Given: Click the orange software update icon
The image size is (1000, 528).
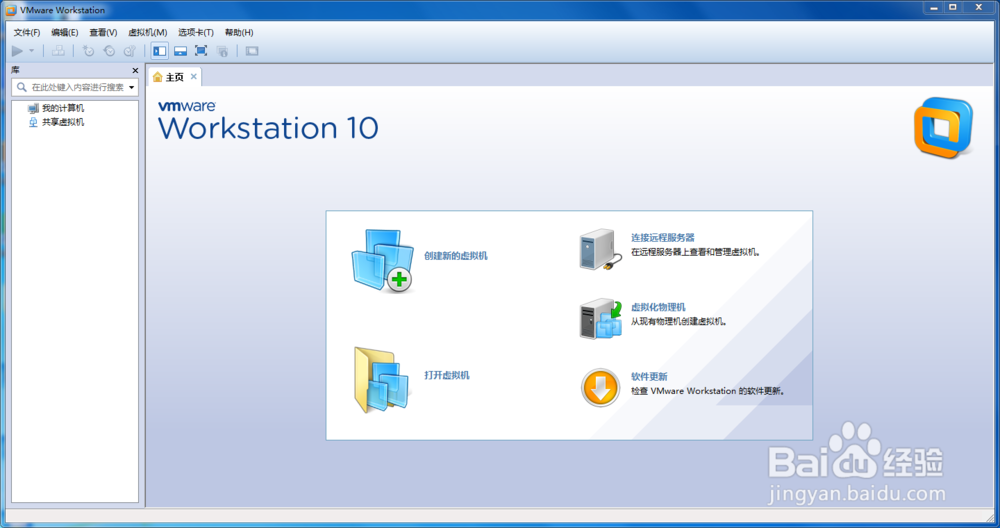Looking at the screenshot, I should point(600,388).
